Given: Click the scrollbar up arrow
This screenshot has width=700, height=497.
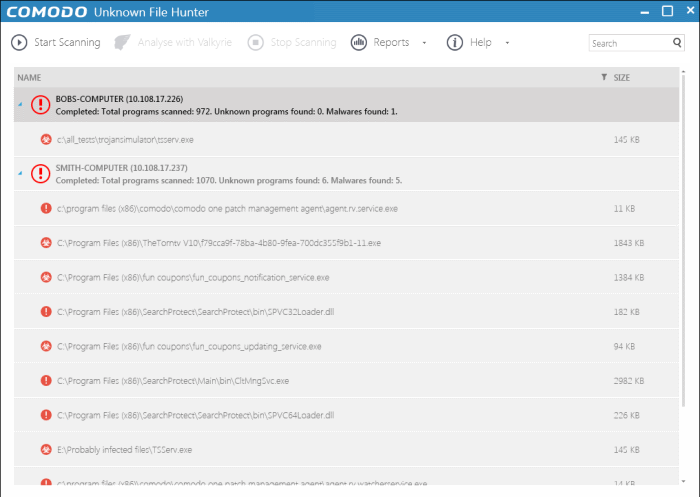Looking at the screenshot, I should [683, 71].
